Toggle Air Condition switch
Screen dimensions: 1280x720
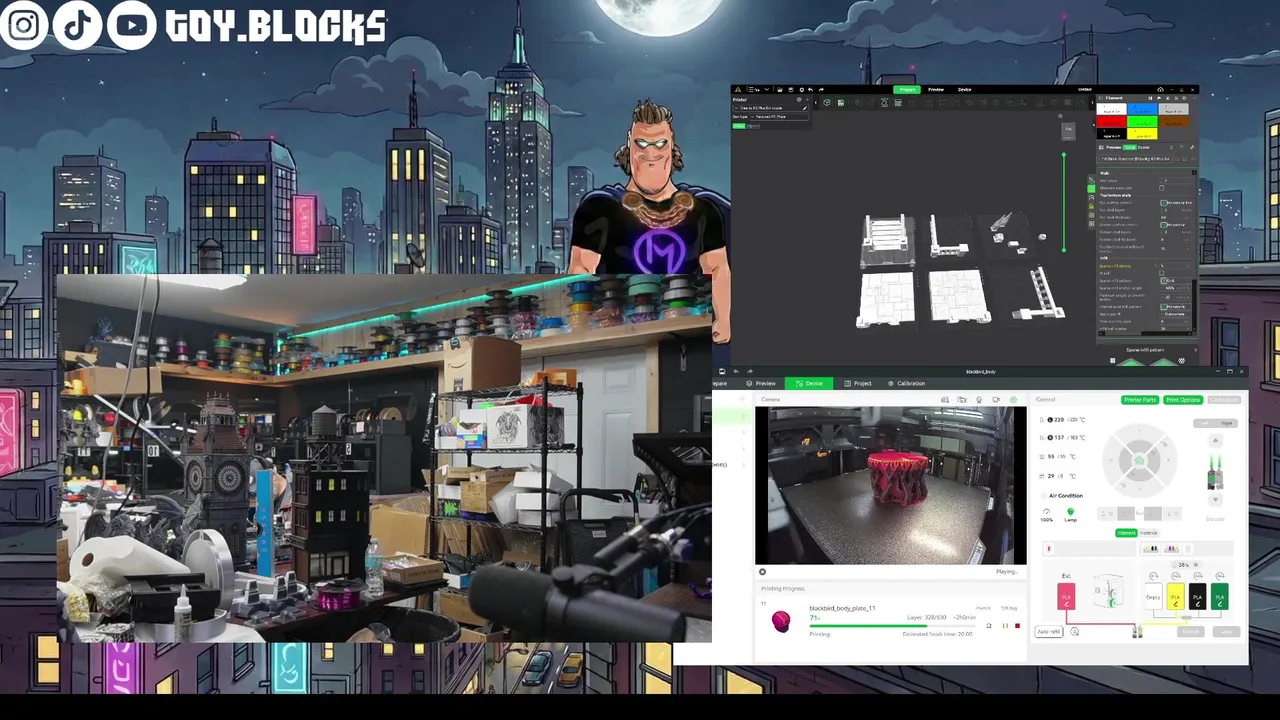point(1043,496)
